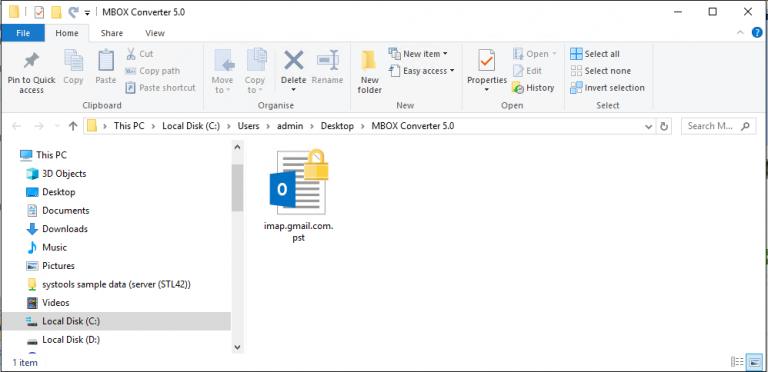Select Videos in navigation pane
Screen dimensions: 768x372
(48, 303)
